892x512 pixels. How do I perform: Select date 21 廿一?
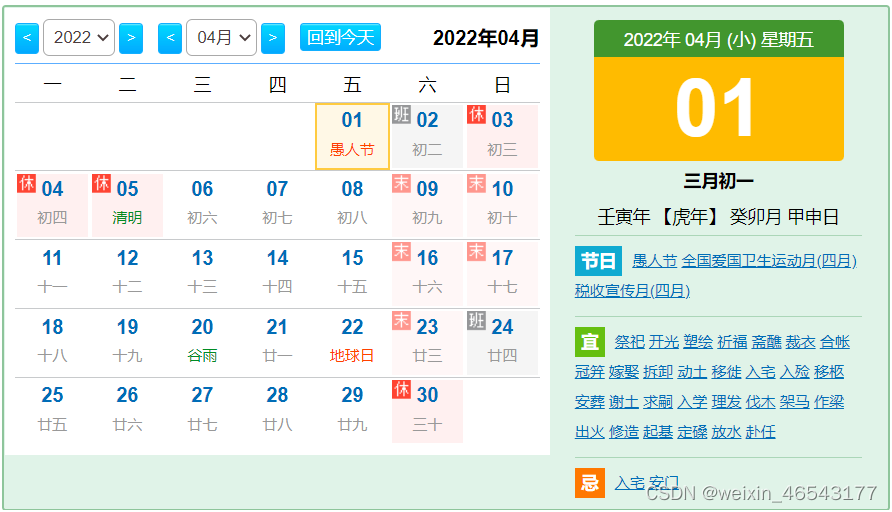(277, 343)
